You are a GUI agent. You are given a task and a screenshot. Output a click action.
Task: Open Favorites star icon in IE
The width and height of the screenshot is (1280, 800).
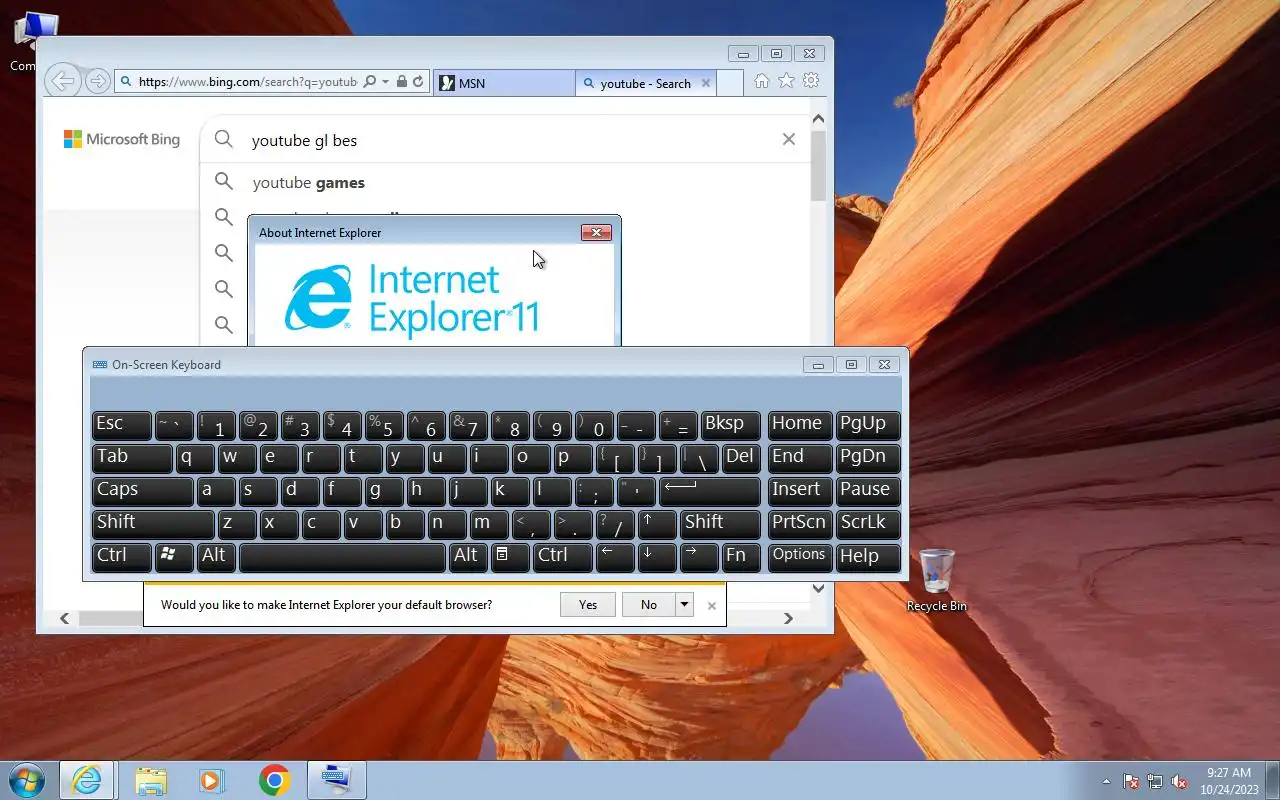pyautogui.click(x=786, y=81)
